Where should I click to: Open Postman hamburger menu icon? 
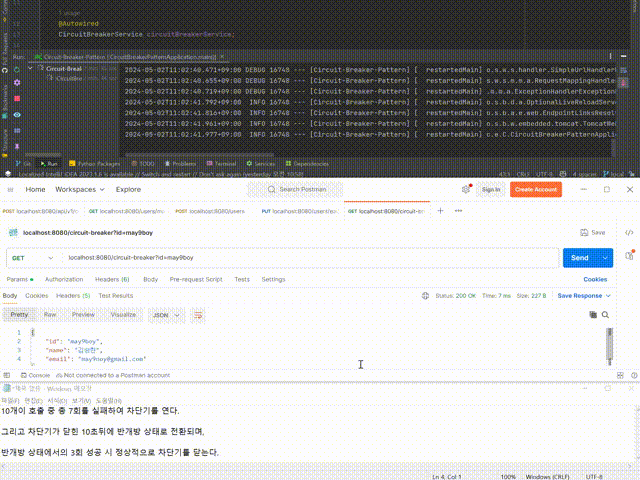point(11,189)
